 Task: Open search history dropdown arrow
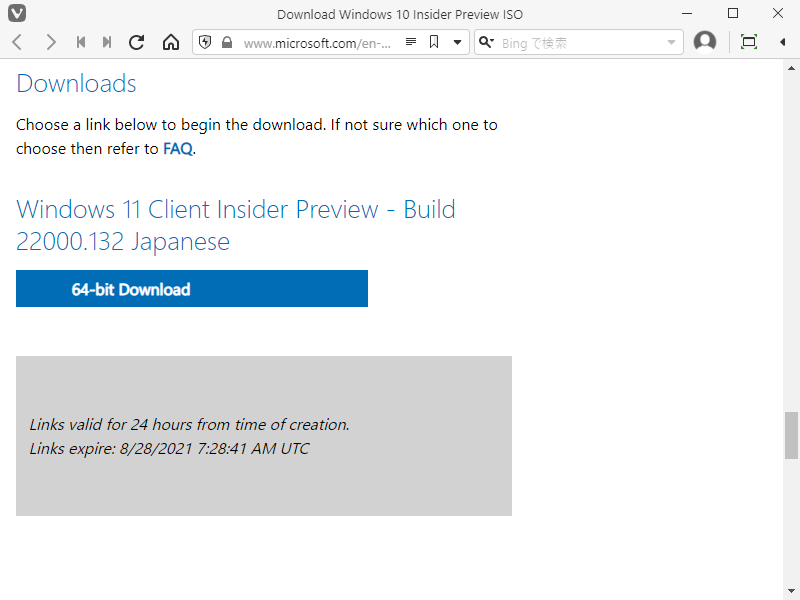(671, 43)
